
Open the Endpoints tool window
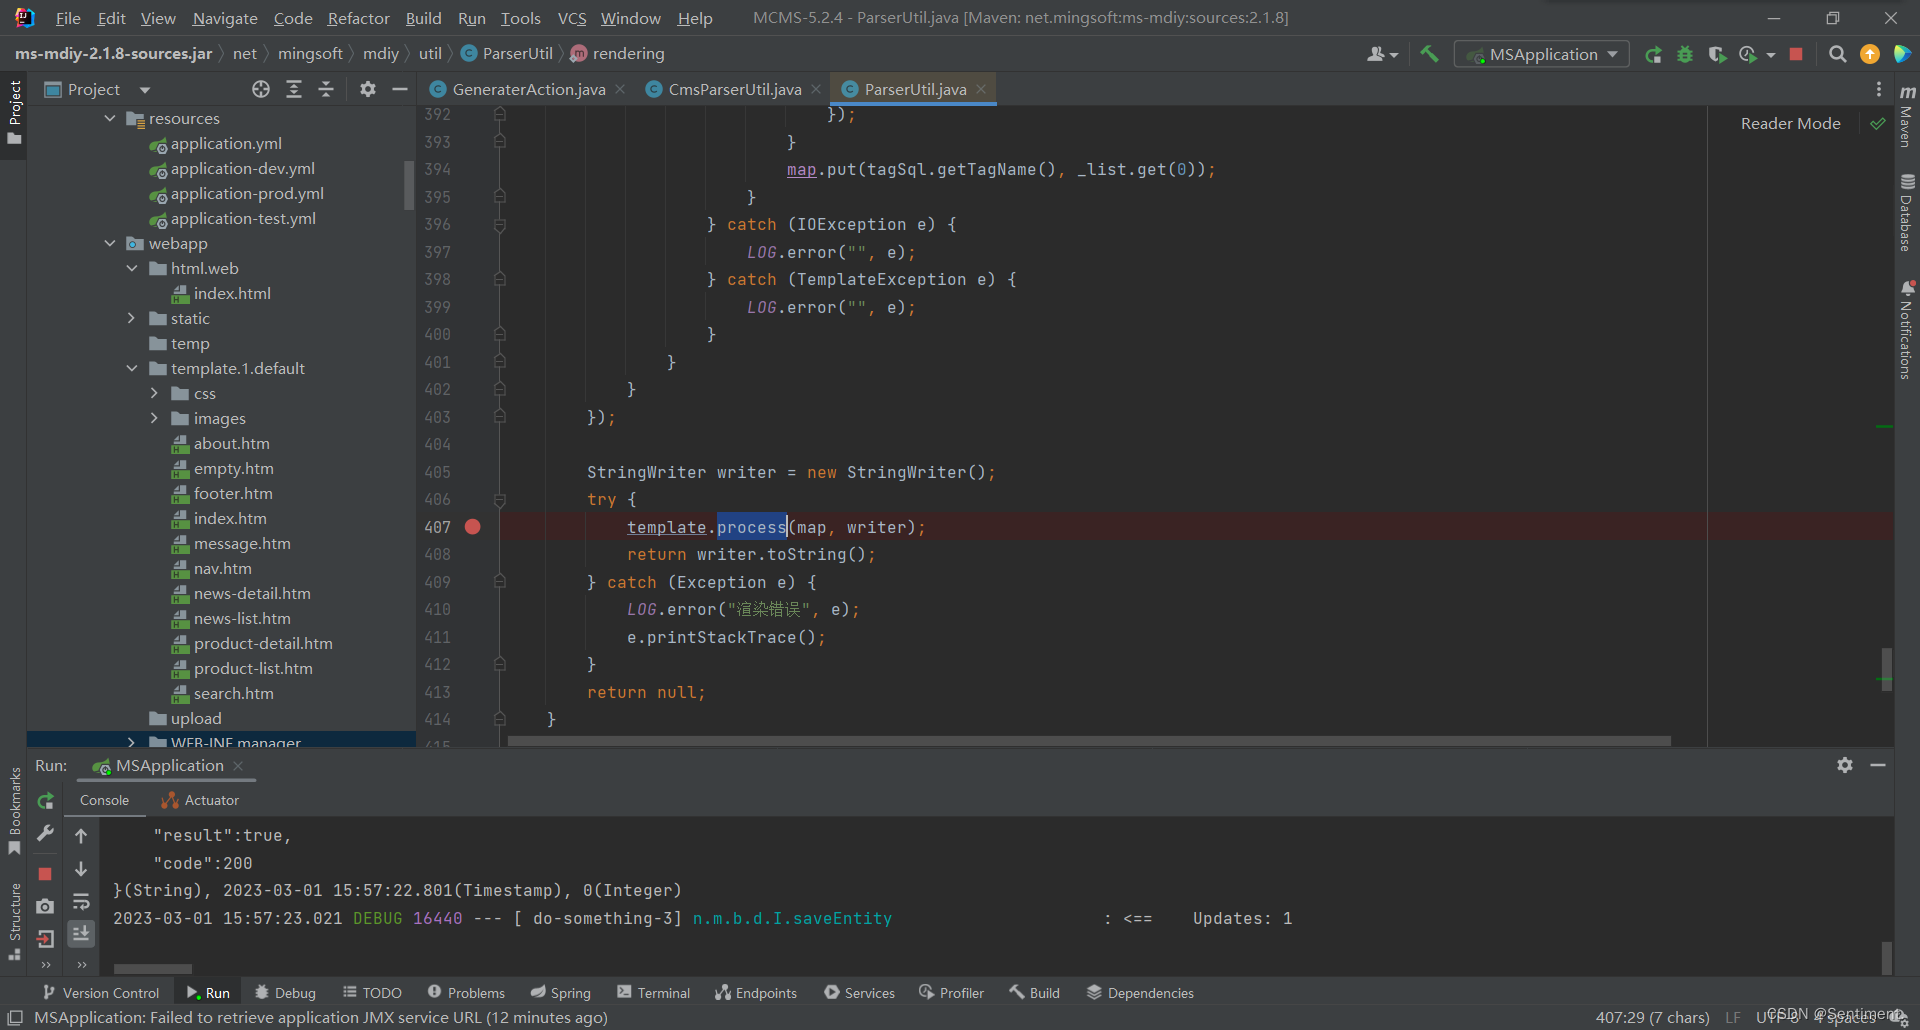pos(756,992)
